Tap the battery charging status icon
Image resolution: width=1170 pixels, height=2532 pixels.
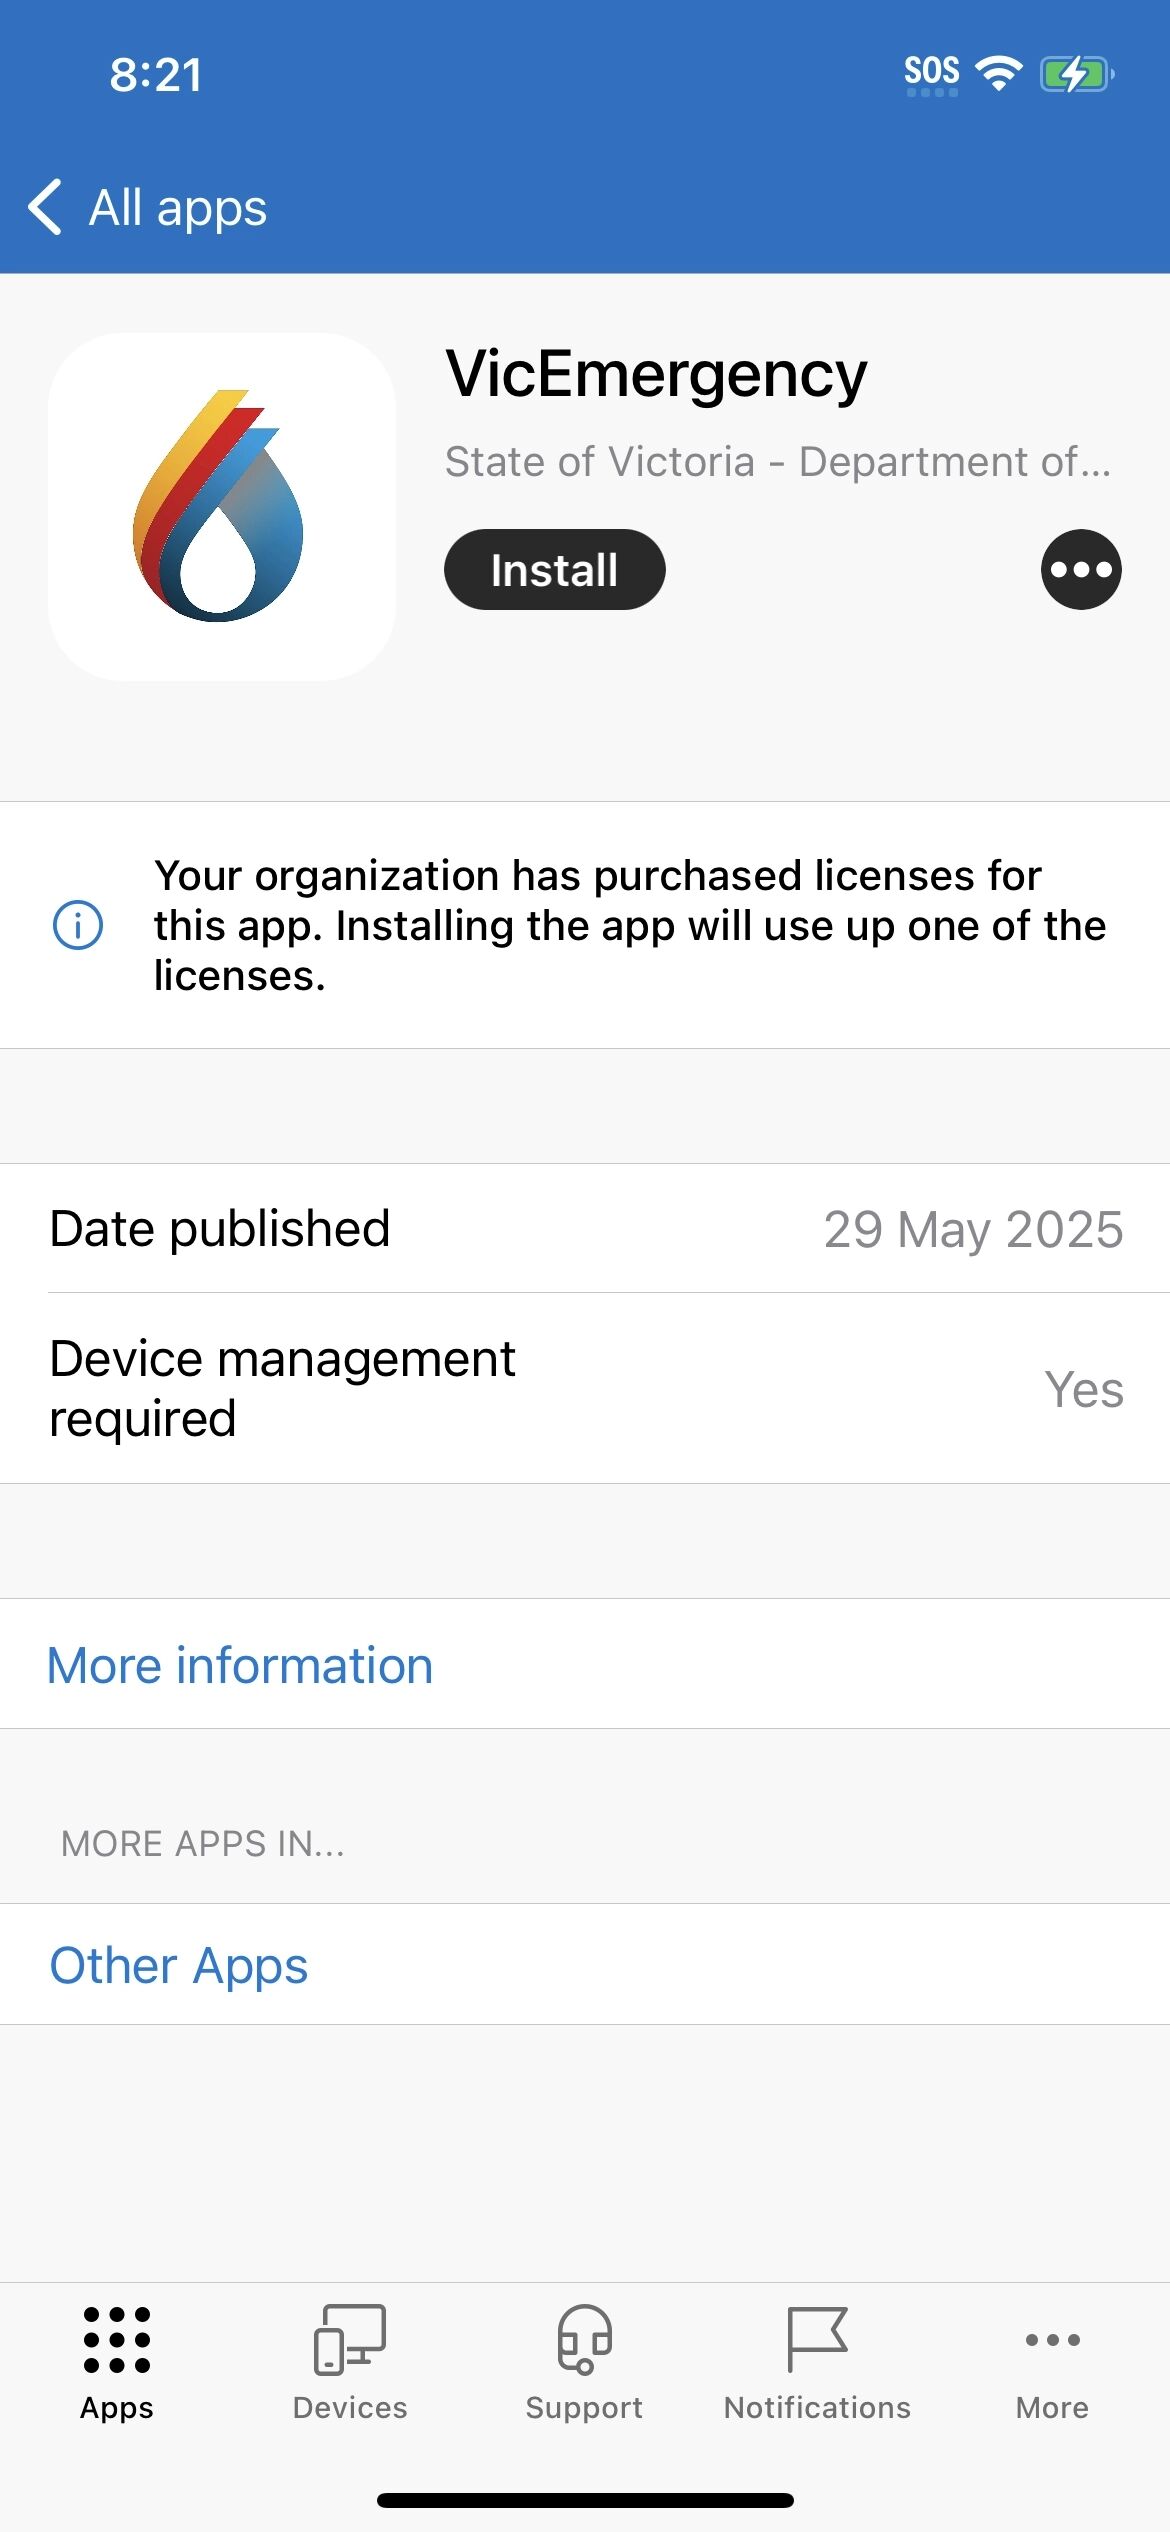coord(1077,74)
